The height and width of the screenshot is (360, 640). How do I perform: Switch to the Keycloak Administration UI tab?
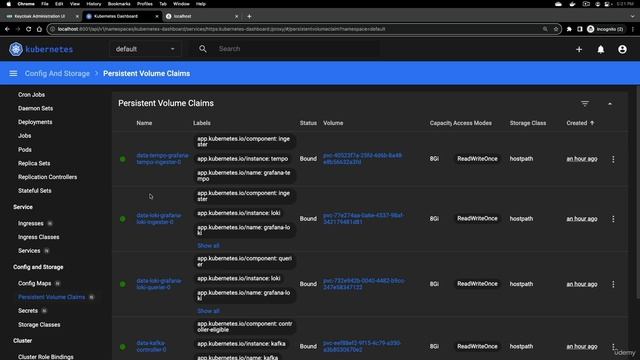[x=40, y=16]
